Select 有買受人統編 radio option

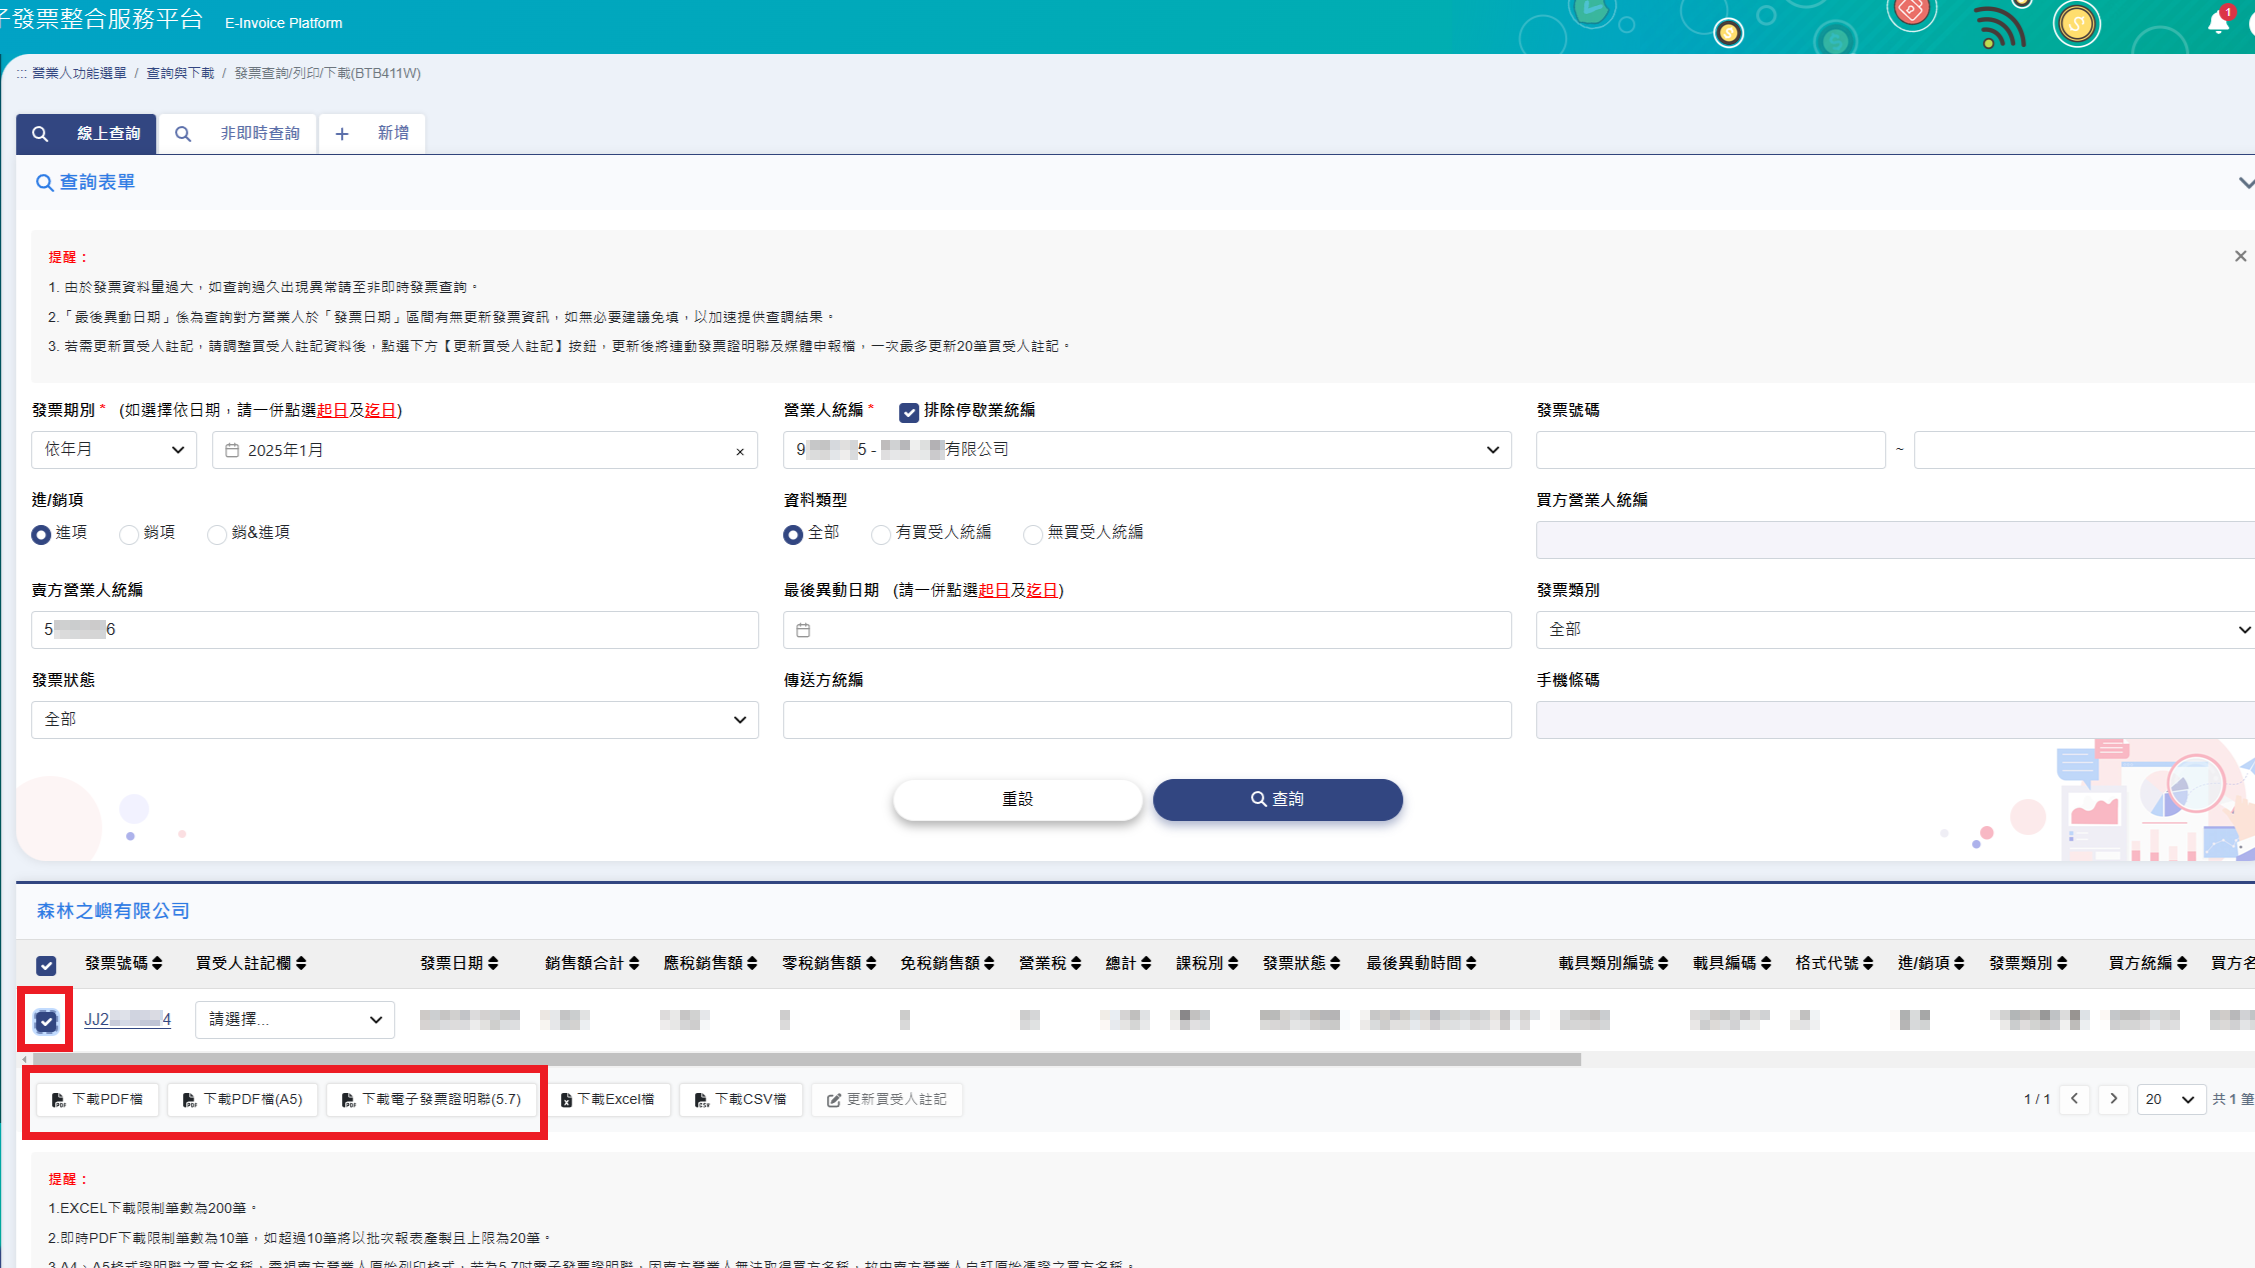coord(881,535)
